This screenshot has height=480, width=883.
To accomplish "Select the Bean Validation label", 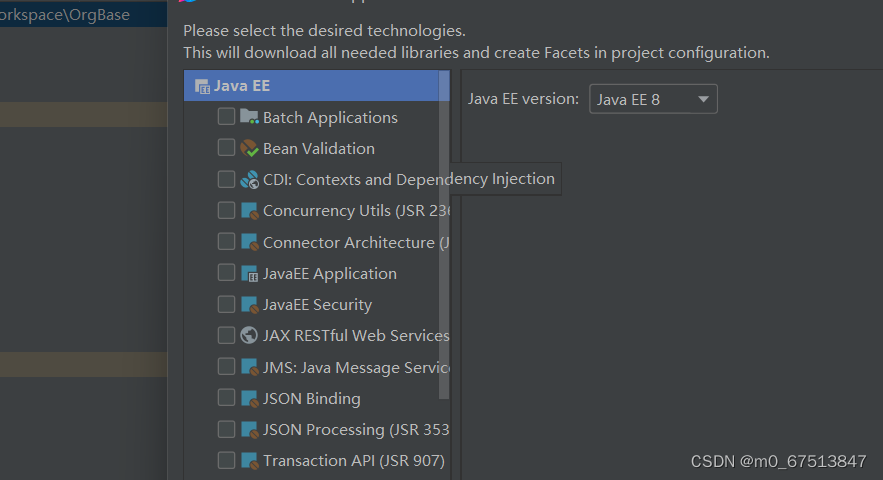I will 319,149.
